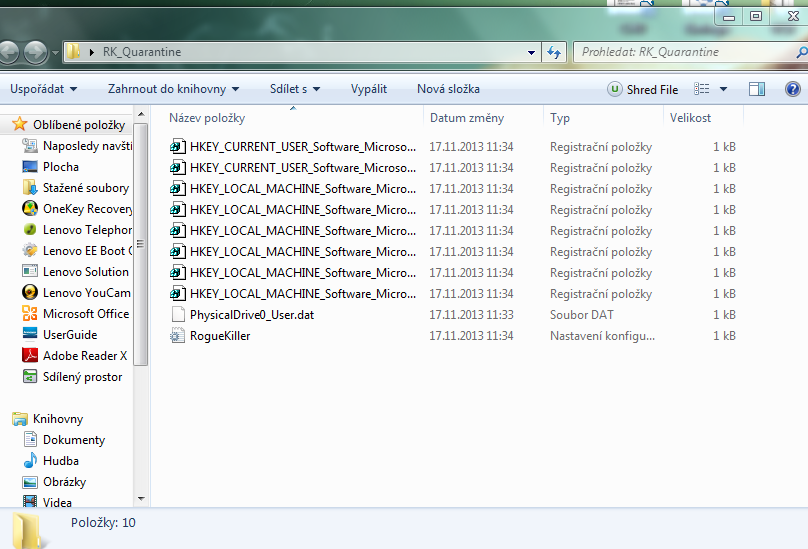The image size is (808, 549).
Task: Click the Nová složka command
Action: point(448,89)
